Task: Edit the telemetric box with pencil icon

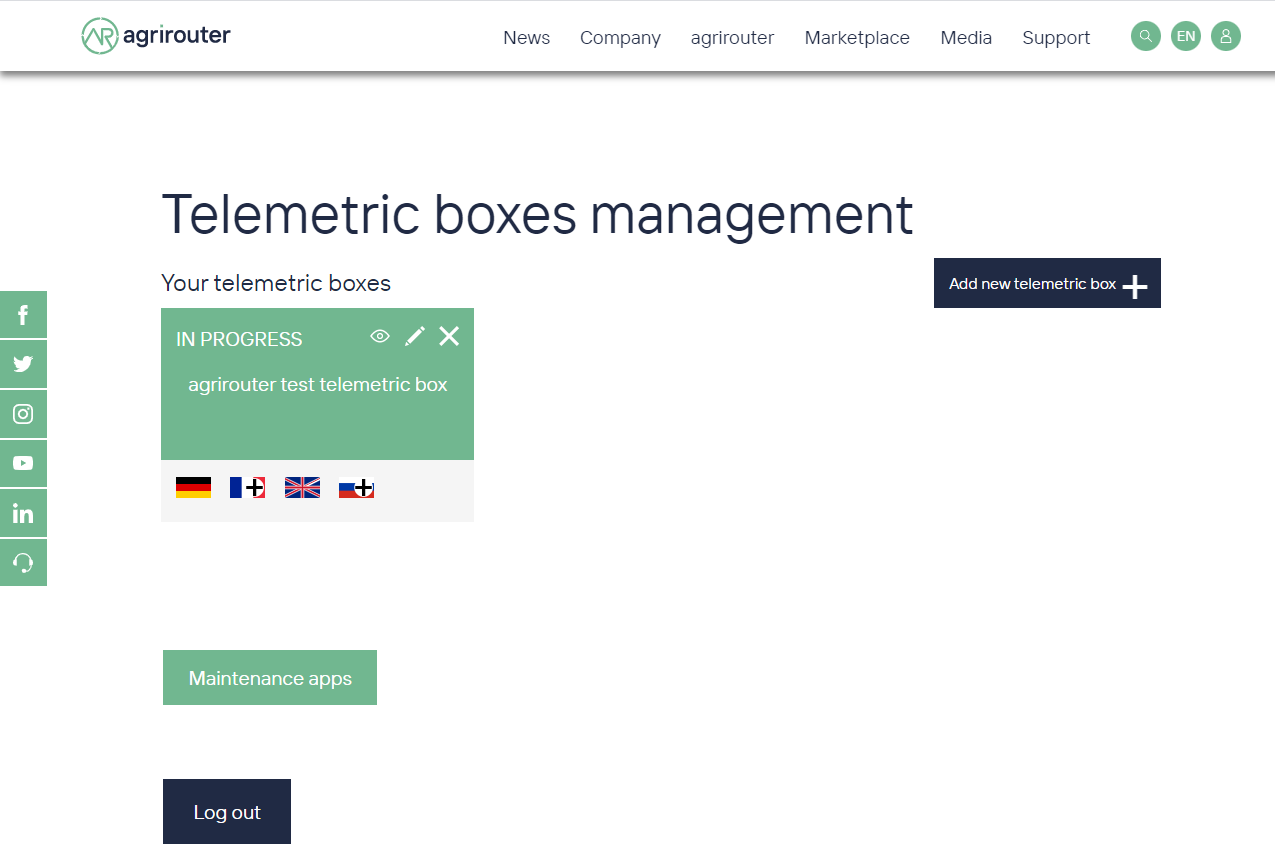Action: (415, 336)
